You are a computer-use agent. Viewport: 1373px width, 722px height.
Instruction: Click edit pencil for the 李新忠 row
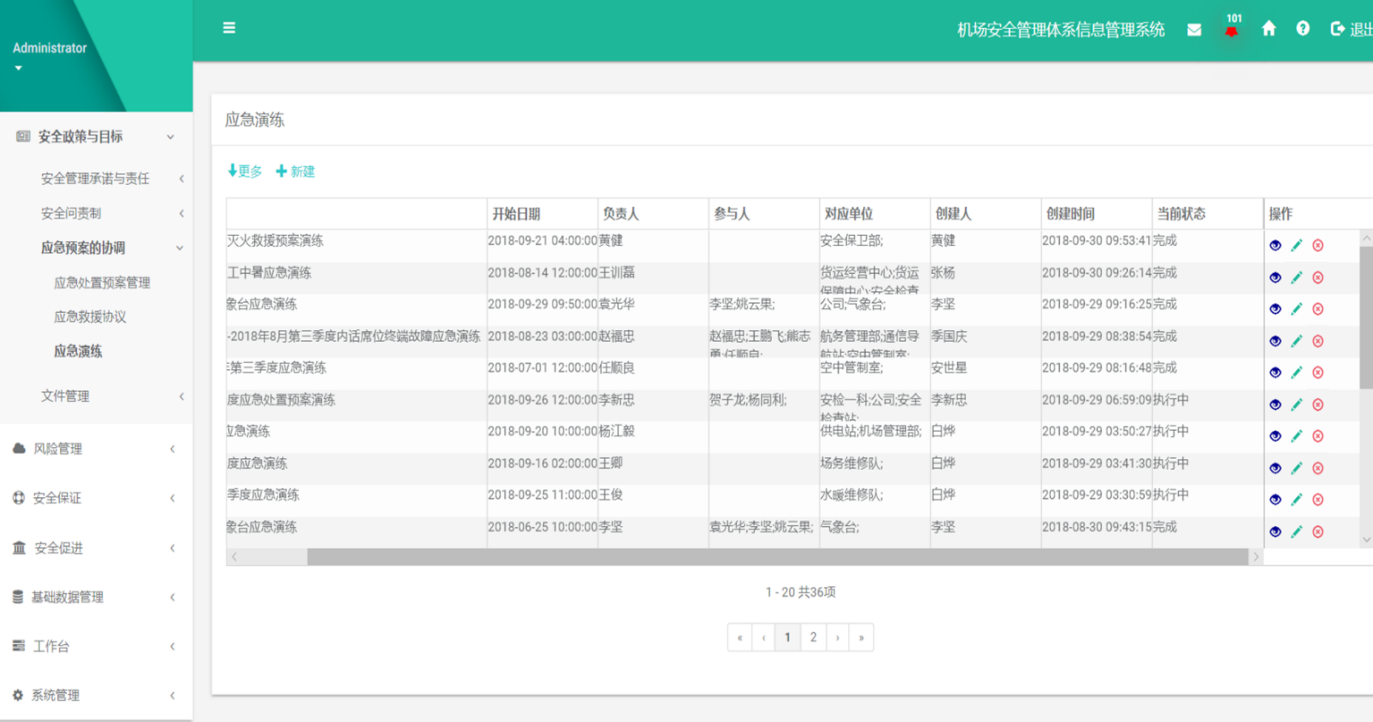pos(1297,404)
